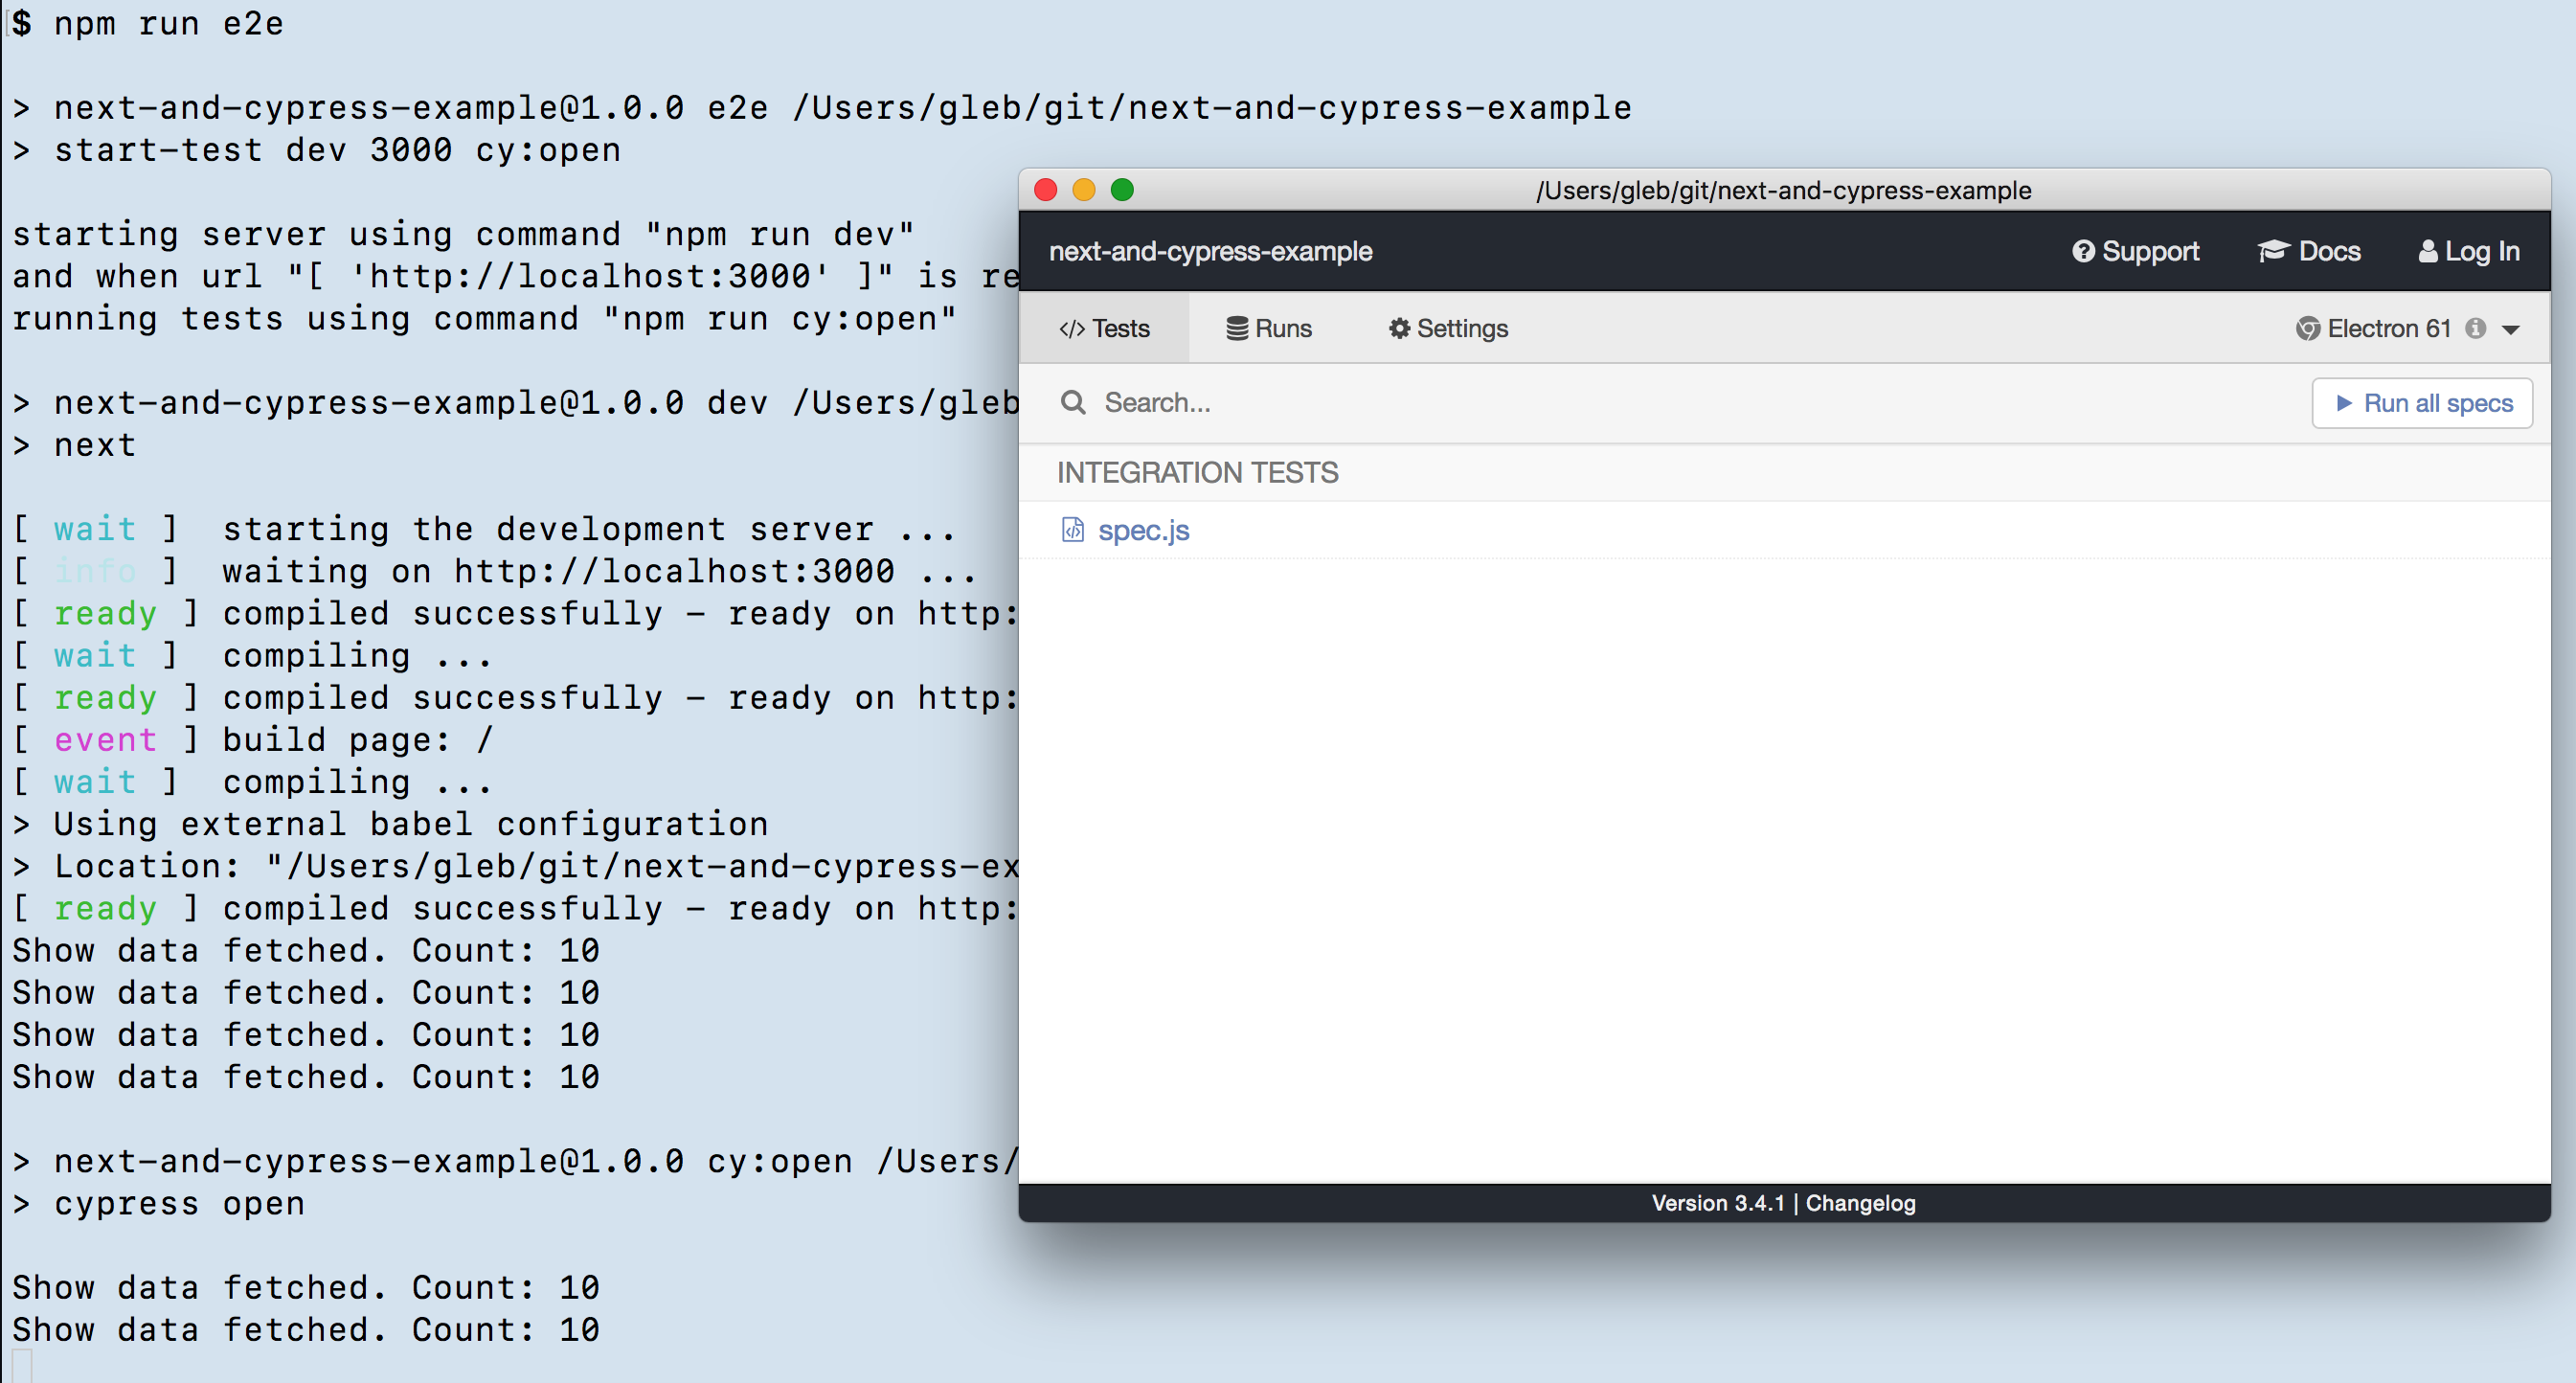Viewport: 2576px width, 1383px height.
Task: Click the Log In user icon
Action: point(2427,252)
